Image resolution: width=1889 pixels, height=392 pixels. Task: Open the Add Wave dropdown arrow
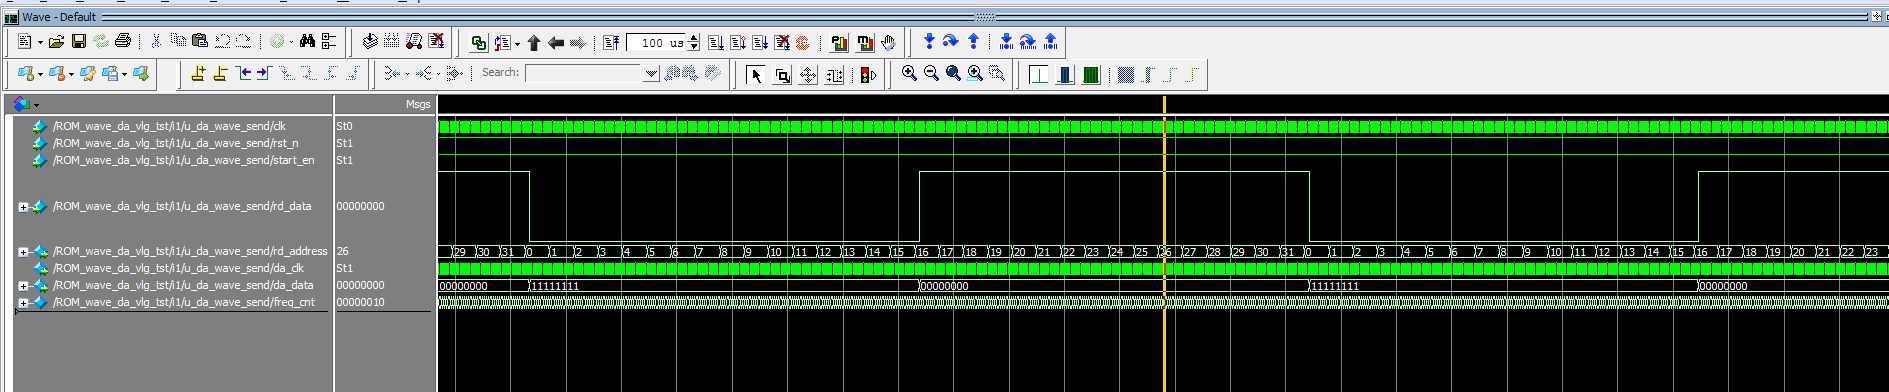click(x=40, y=75)
